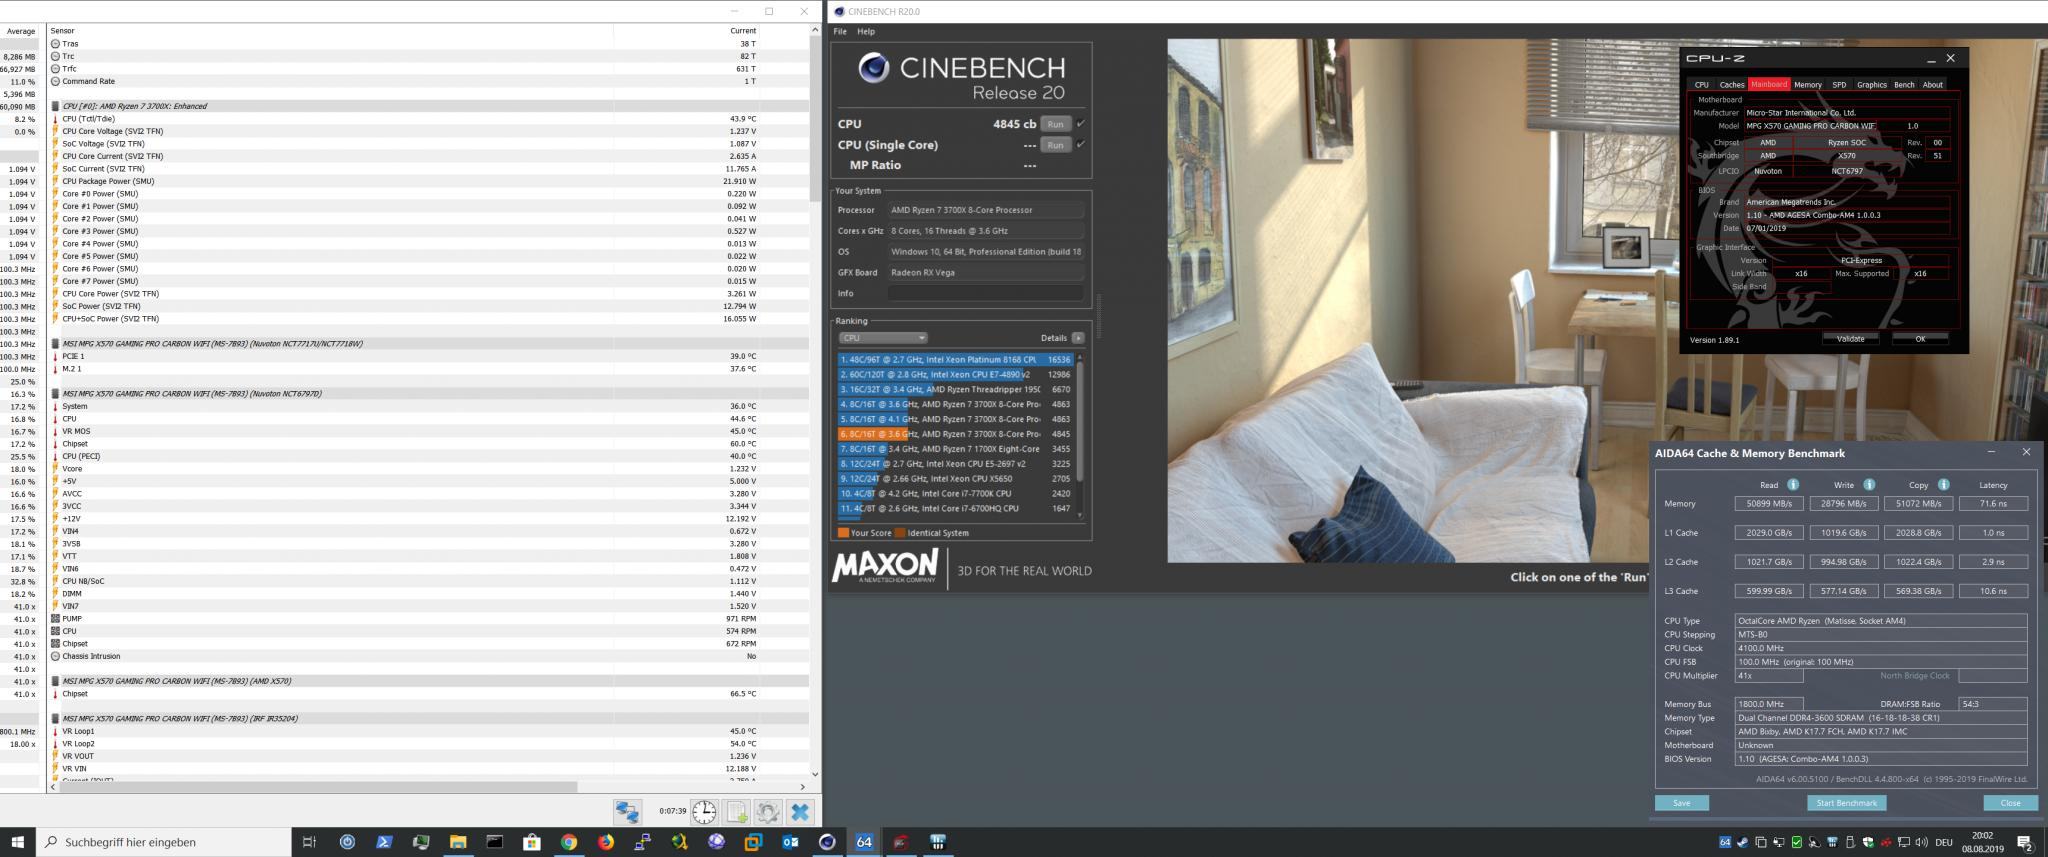Open the notification center icon
Screen dimensions: 2048x857
[x=2024, y=842]
